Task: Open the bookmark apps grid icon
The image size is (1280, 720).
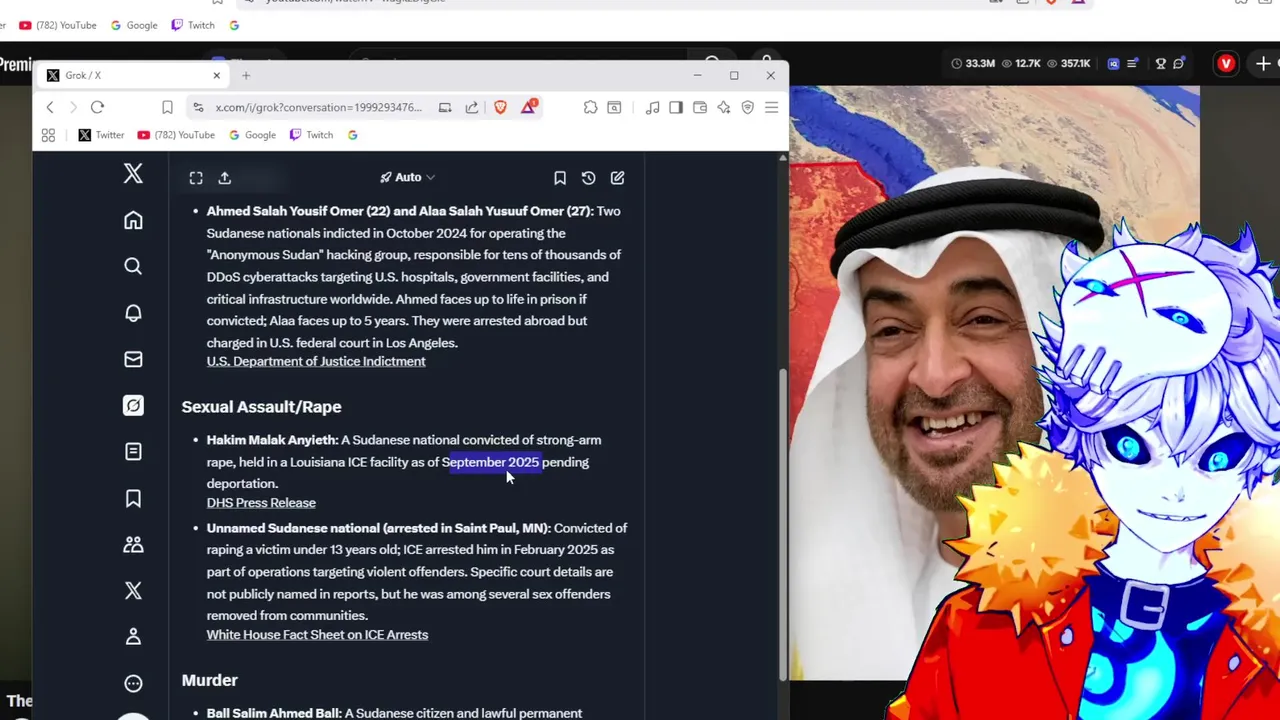Action: [48, 135]
